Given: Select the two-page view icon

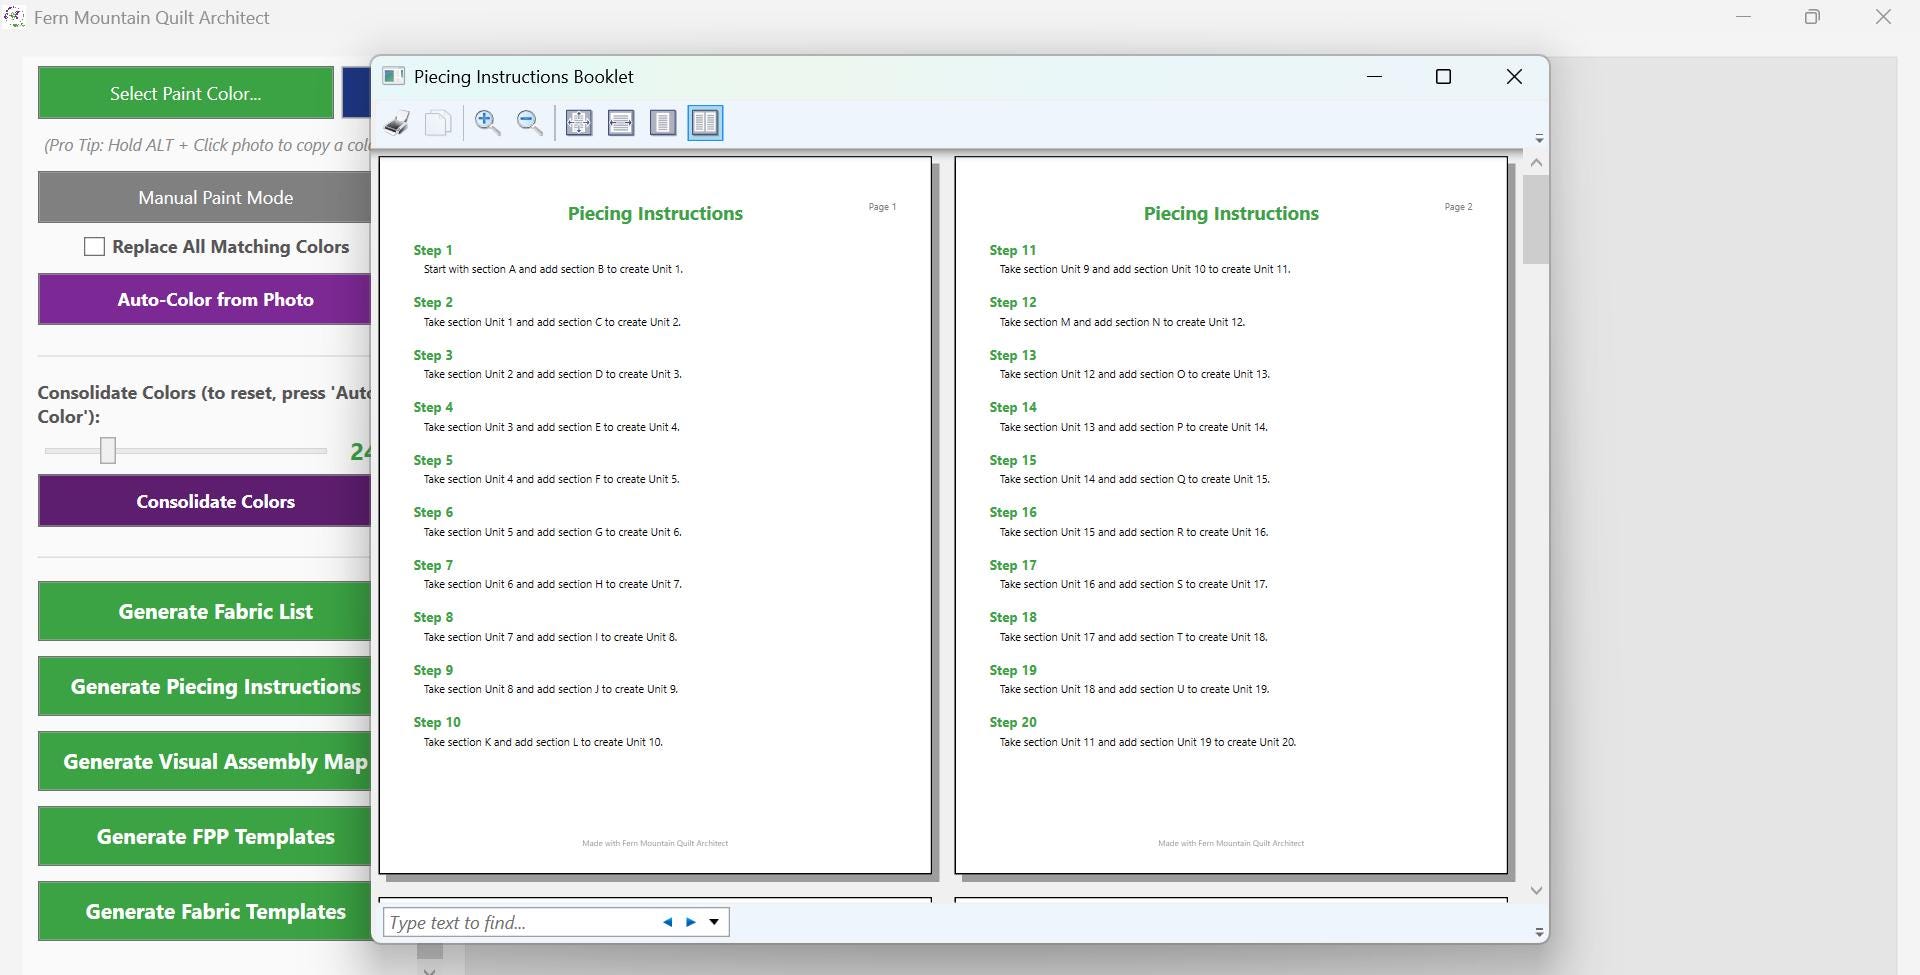Looking at the screenshot, I should tap(705, 123).
